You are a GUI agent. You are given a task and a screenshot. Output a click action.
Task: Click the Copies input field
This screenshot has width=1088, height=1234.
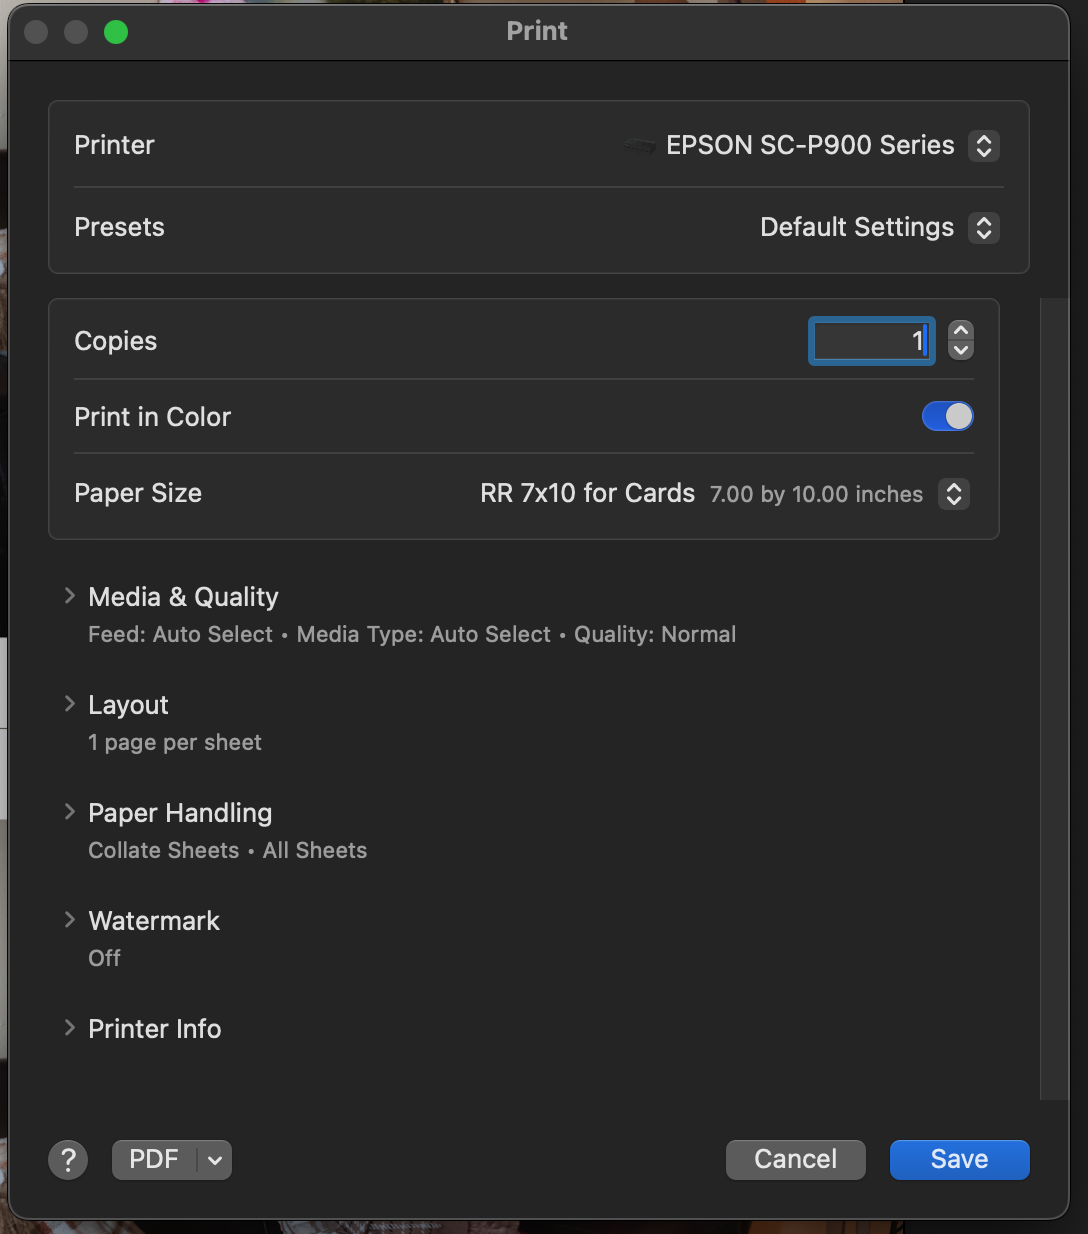point(870,341)
